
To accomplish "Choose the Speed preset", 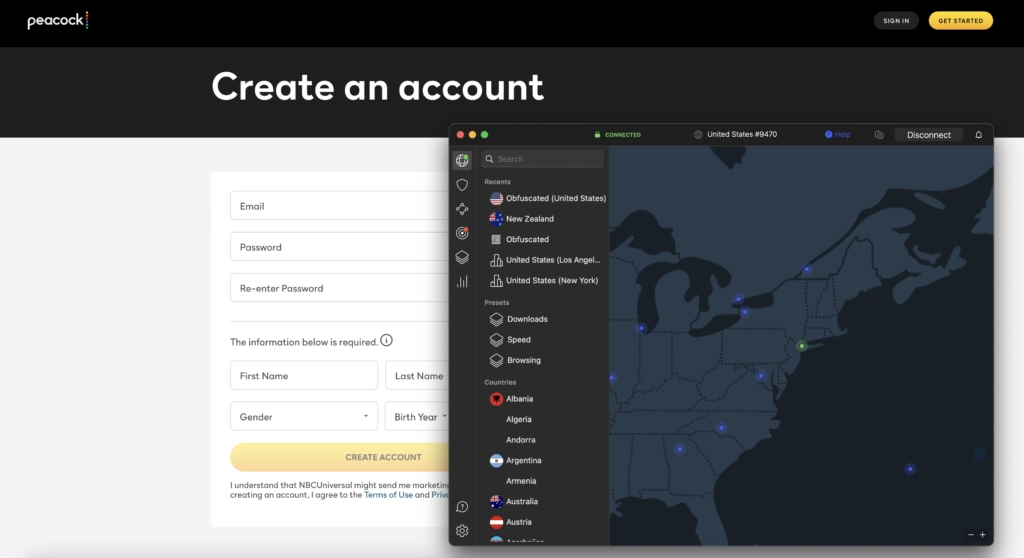I will point(510,340).
